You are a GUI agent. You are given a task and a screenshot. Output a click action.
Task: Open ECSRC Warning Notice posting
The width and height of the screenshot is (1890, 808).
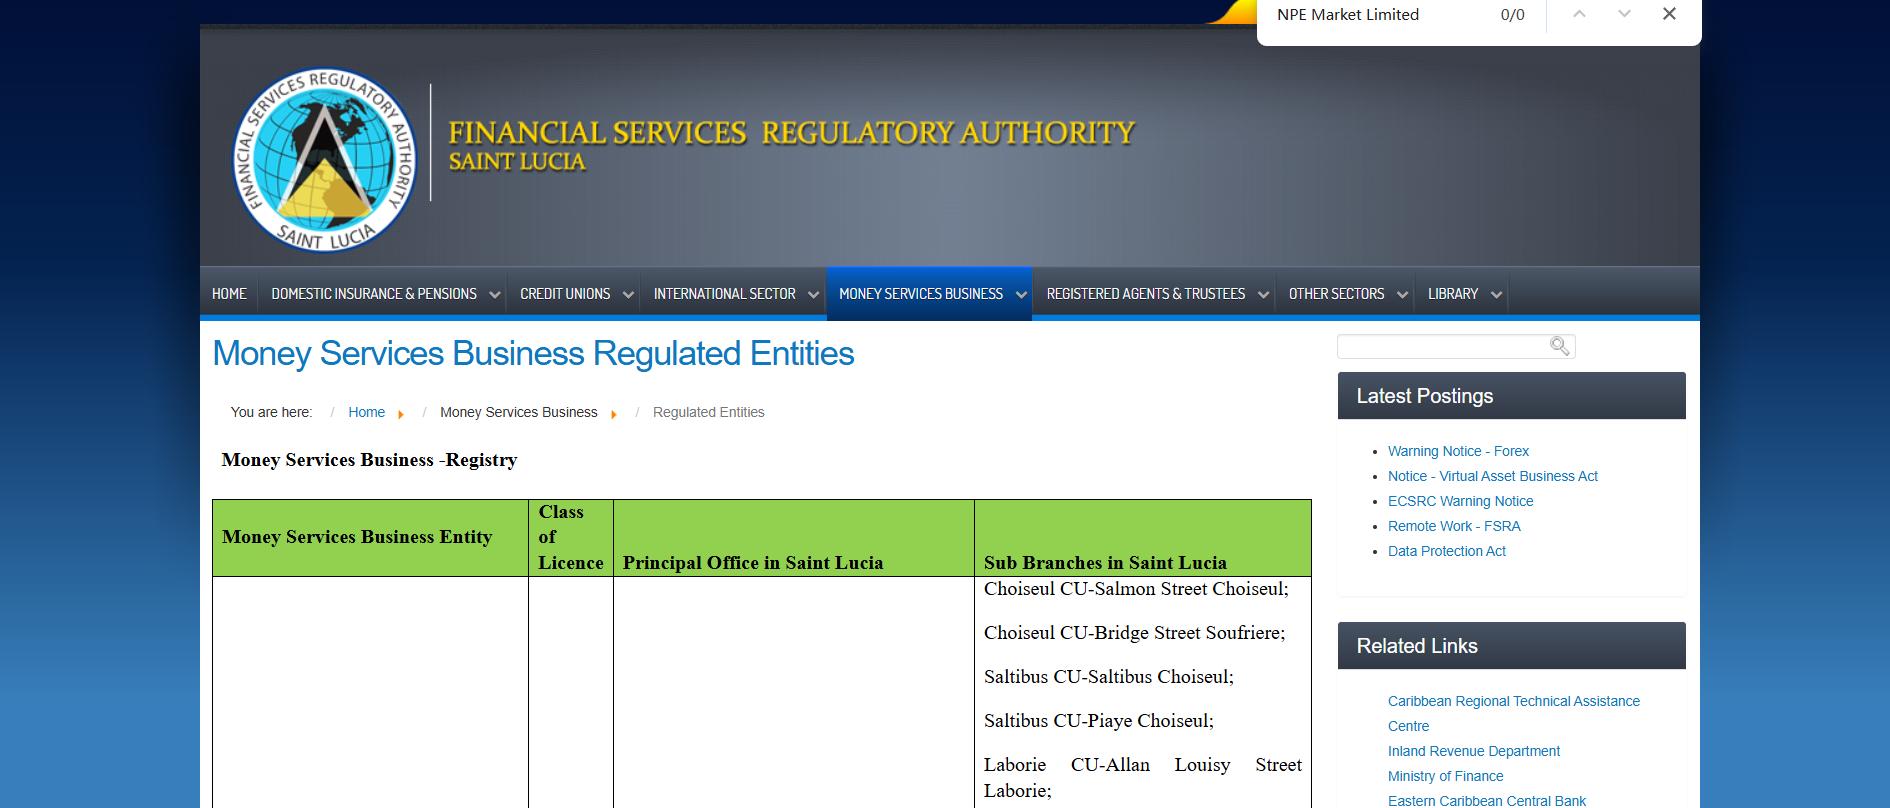(x=1460, y=501)
